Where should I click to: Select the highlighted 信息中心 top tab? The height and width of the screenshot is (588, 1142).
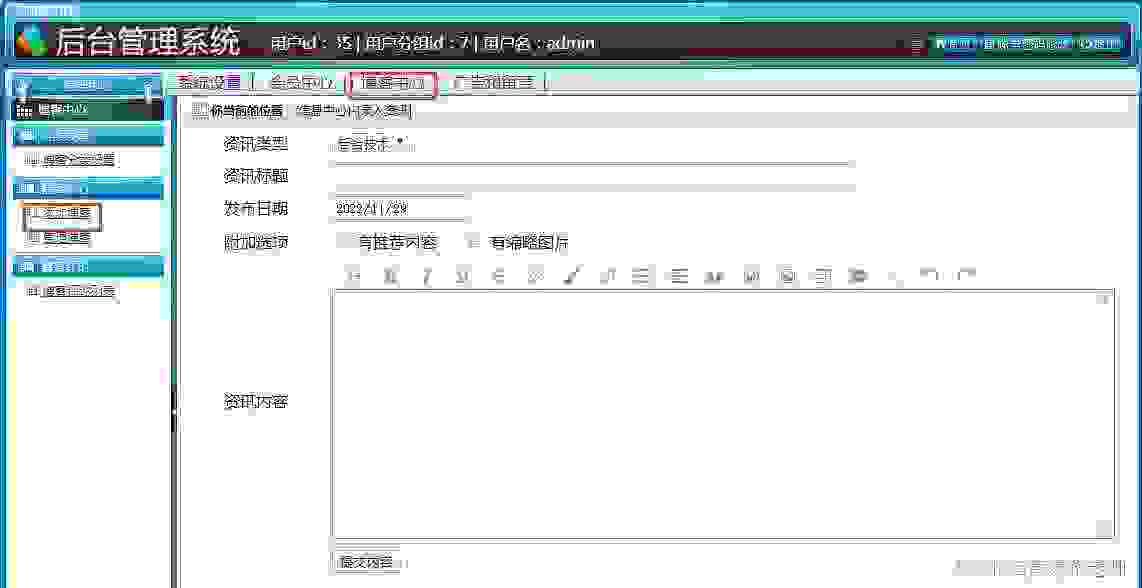click(393, 84)
